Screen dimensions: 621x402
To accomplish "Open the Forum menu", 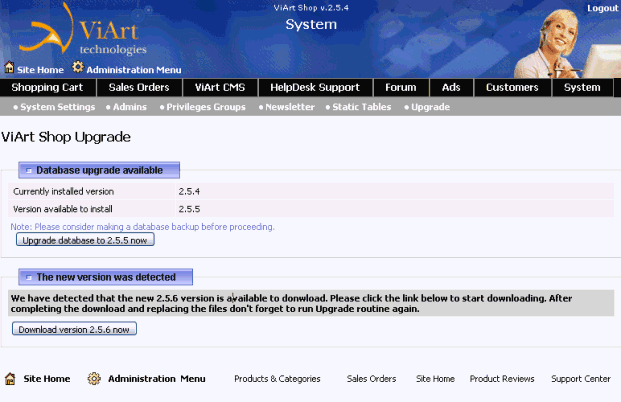I will pyautogui.click(x=401, y=87).
